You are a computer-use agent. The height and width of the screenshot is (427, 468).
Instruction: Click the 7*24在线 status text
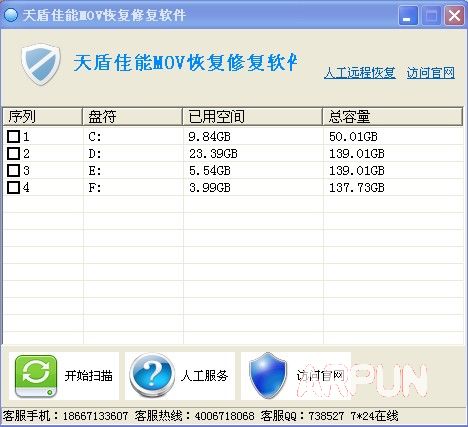[374, 416]
